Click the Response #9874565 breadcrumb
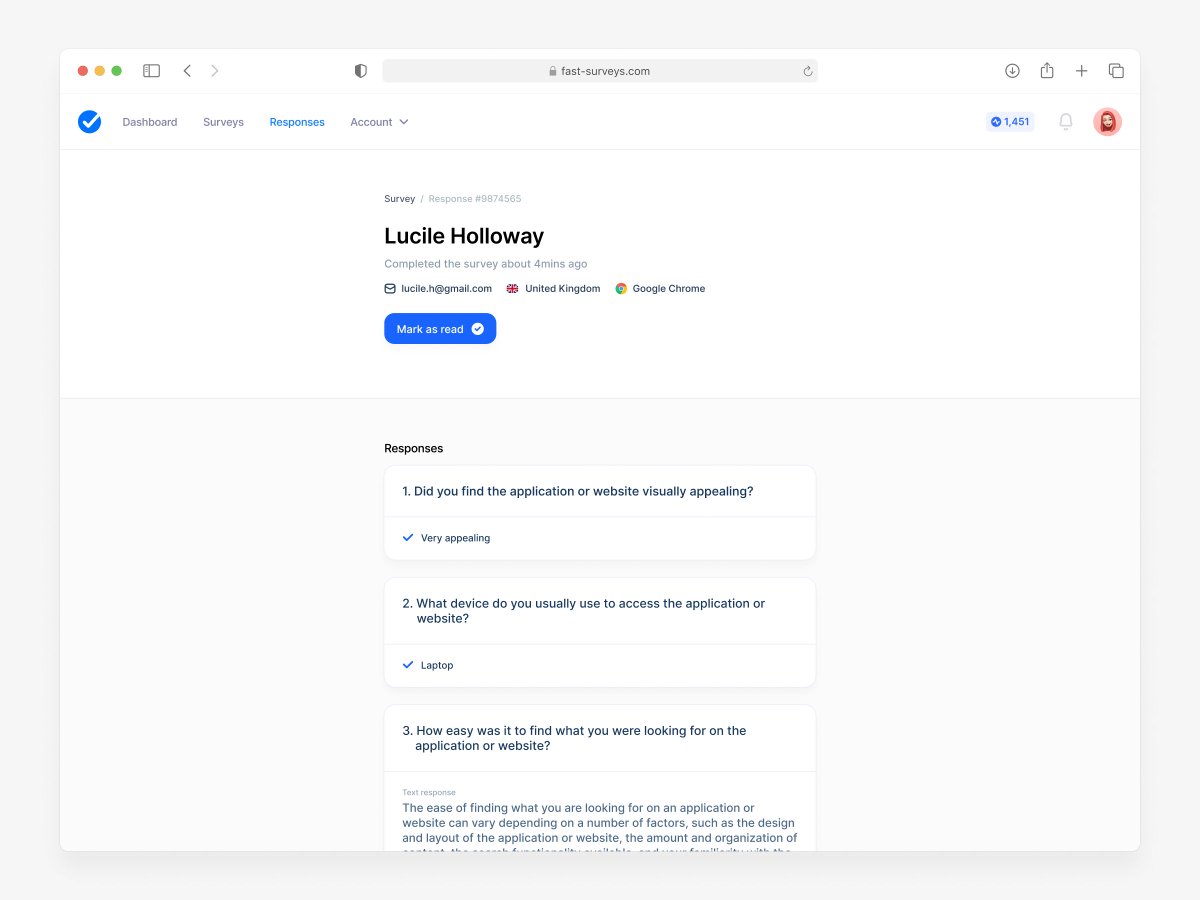 click(x=475, y=199)
